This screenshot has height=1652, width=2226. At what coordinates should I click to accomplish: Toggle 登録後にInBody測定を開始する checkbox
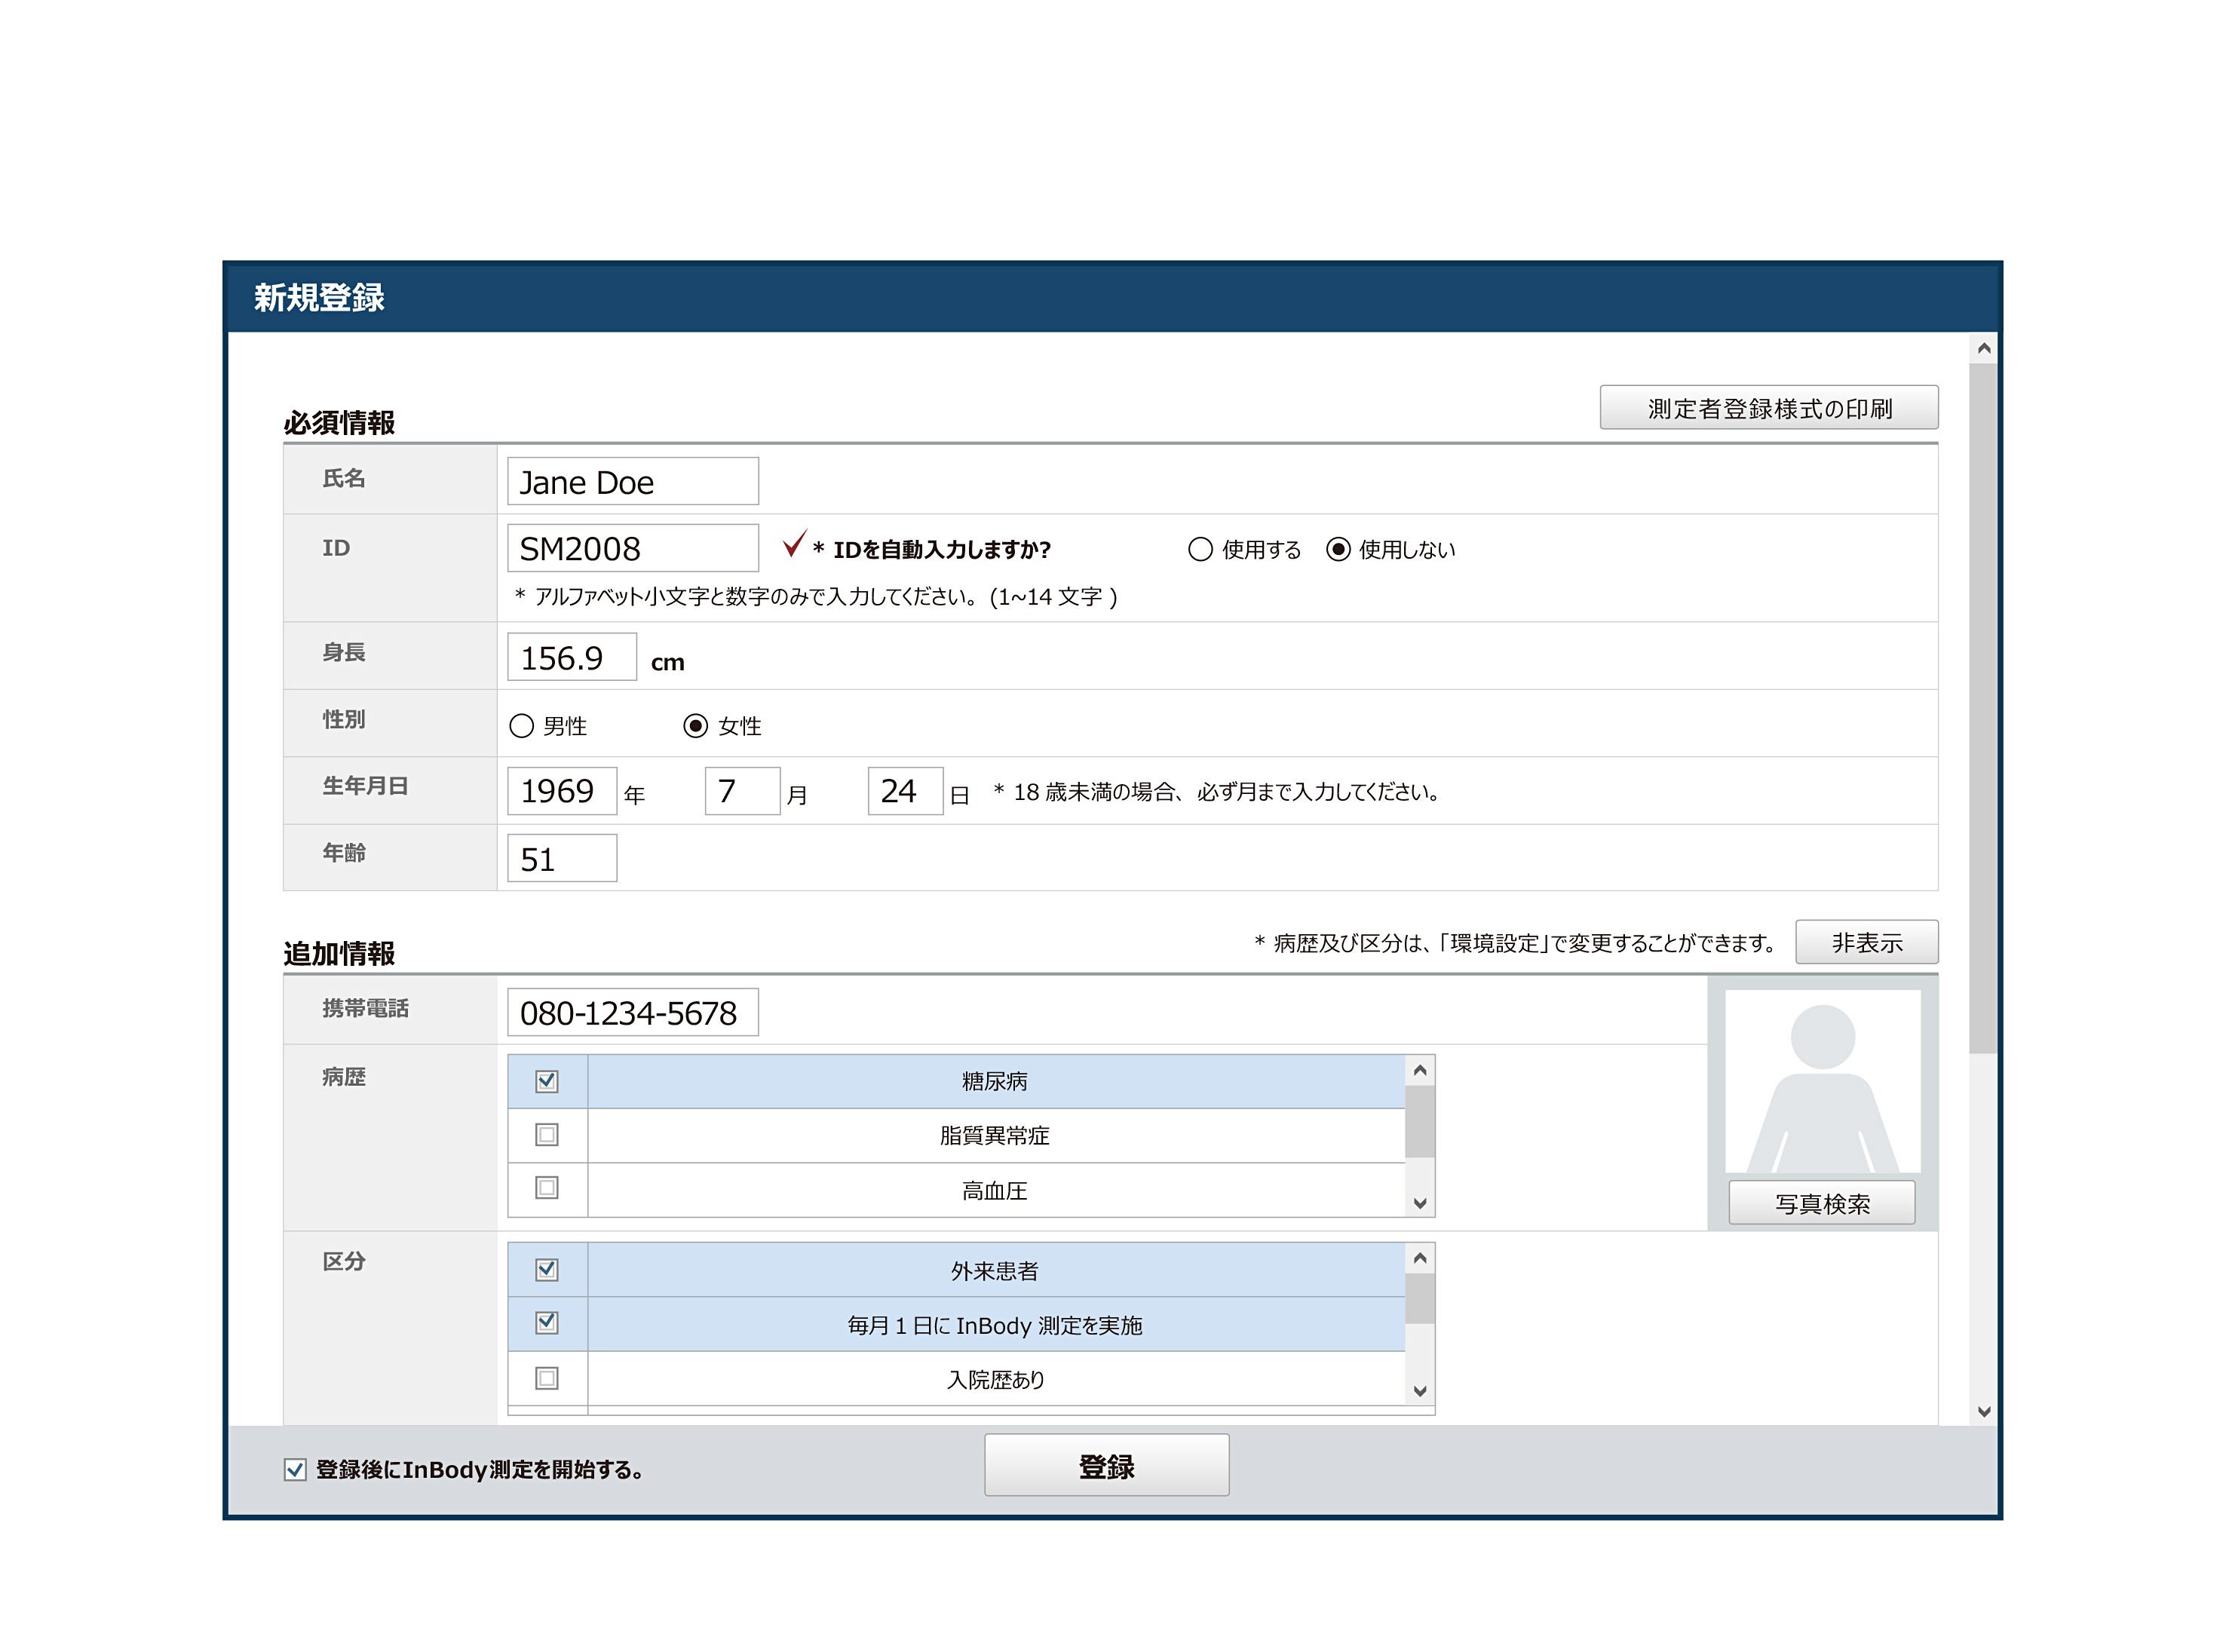pyautogui.click(x=294, y=1469)
